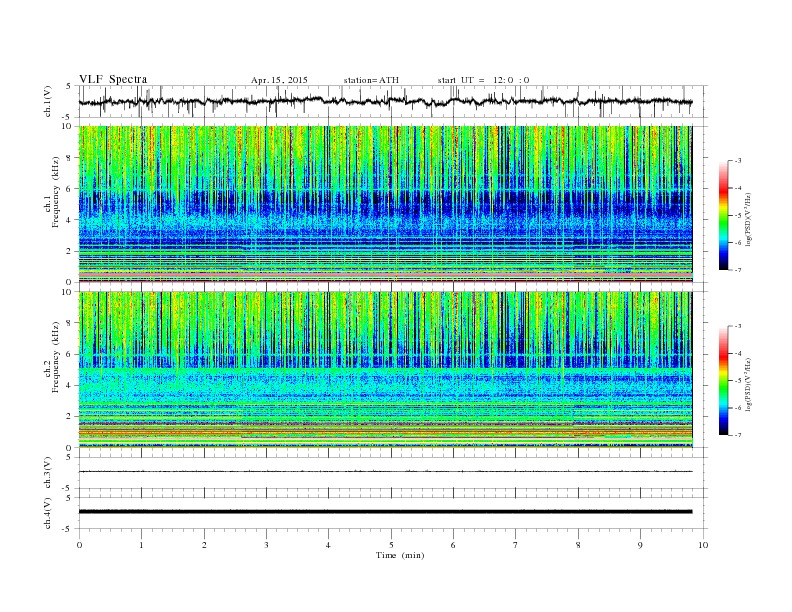Click the "8" kHz tick of ch.2 spectrogram
The image size is (792, 612).
[x=70, y=323]
